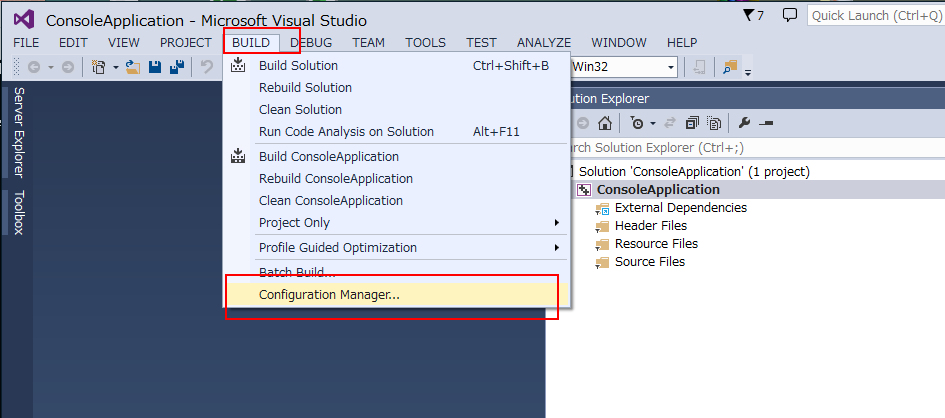The width and height of the screenshot is (945, 418).
Task: Open the WINDOW menu
Action: [619, 43]
